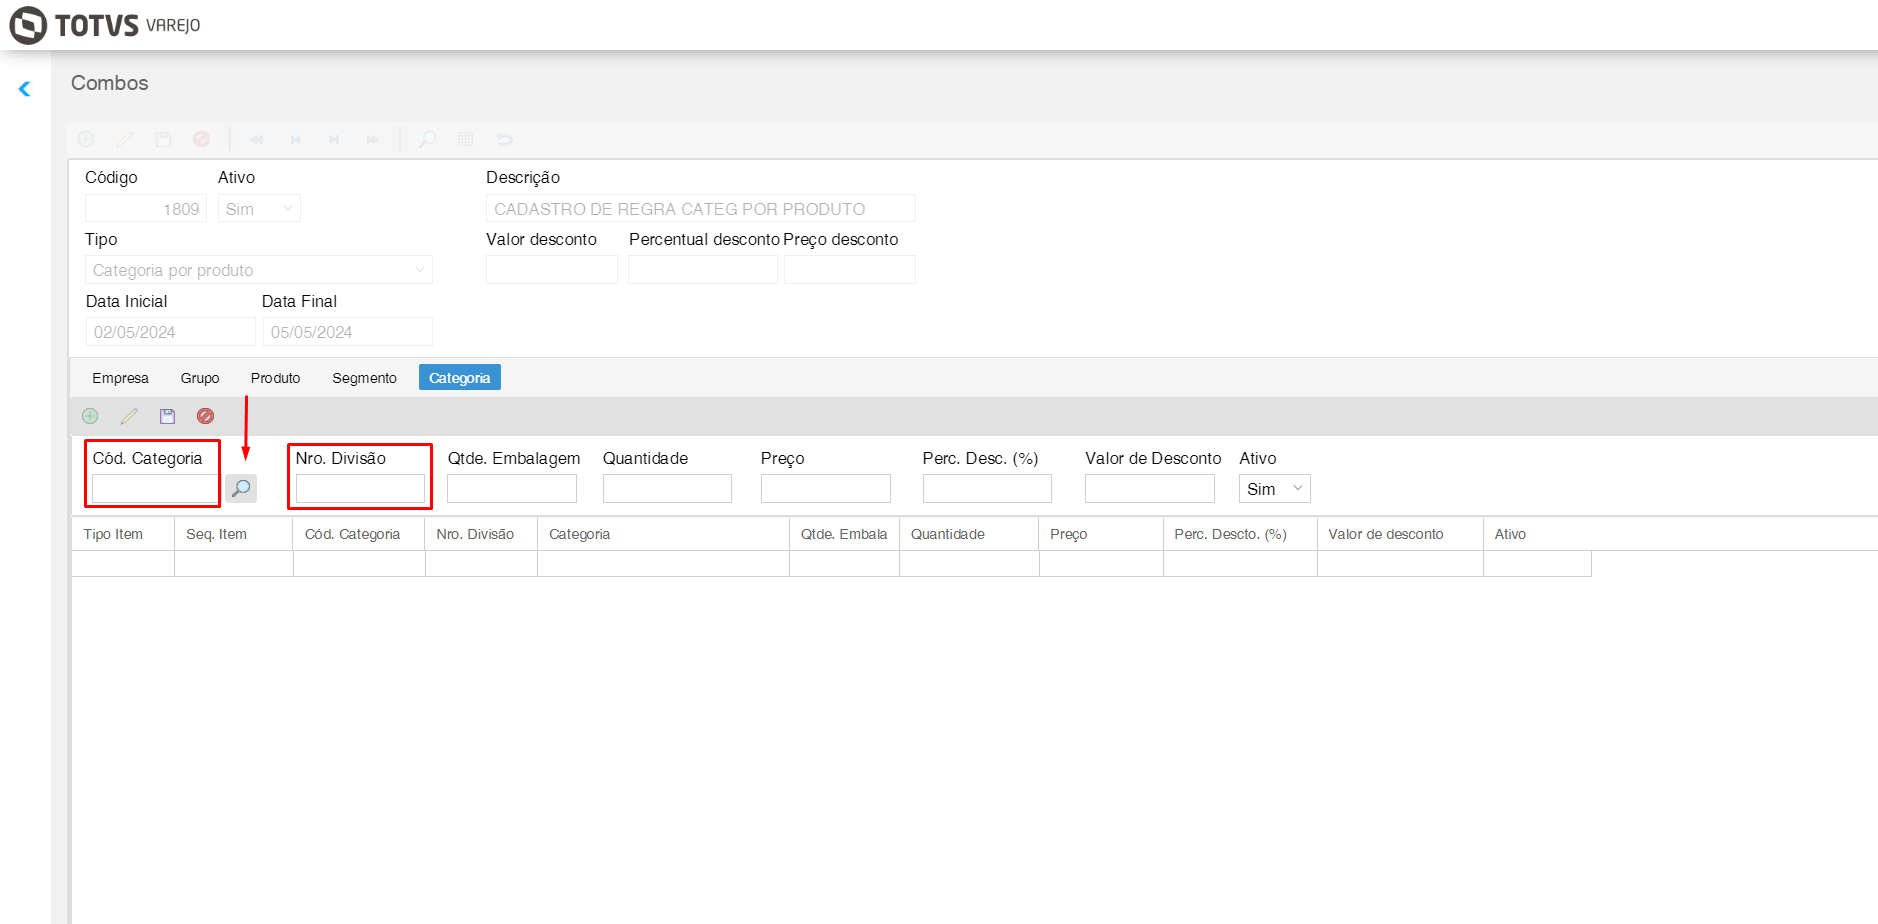Click the save icon in the Categoria toolbar

click(167, 416)
